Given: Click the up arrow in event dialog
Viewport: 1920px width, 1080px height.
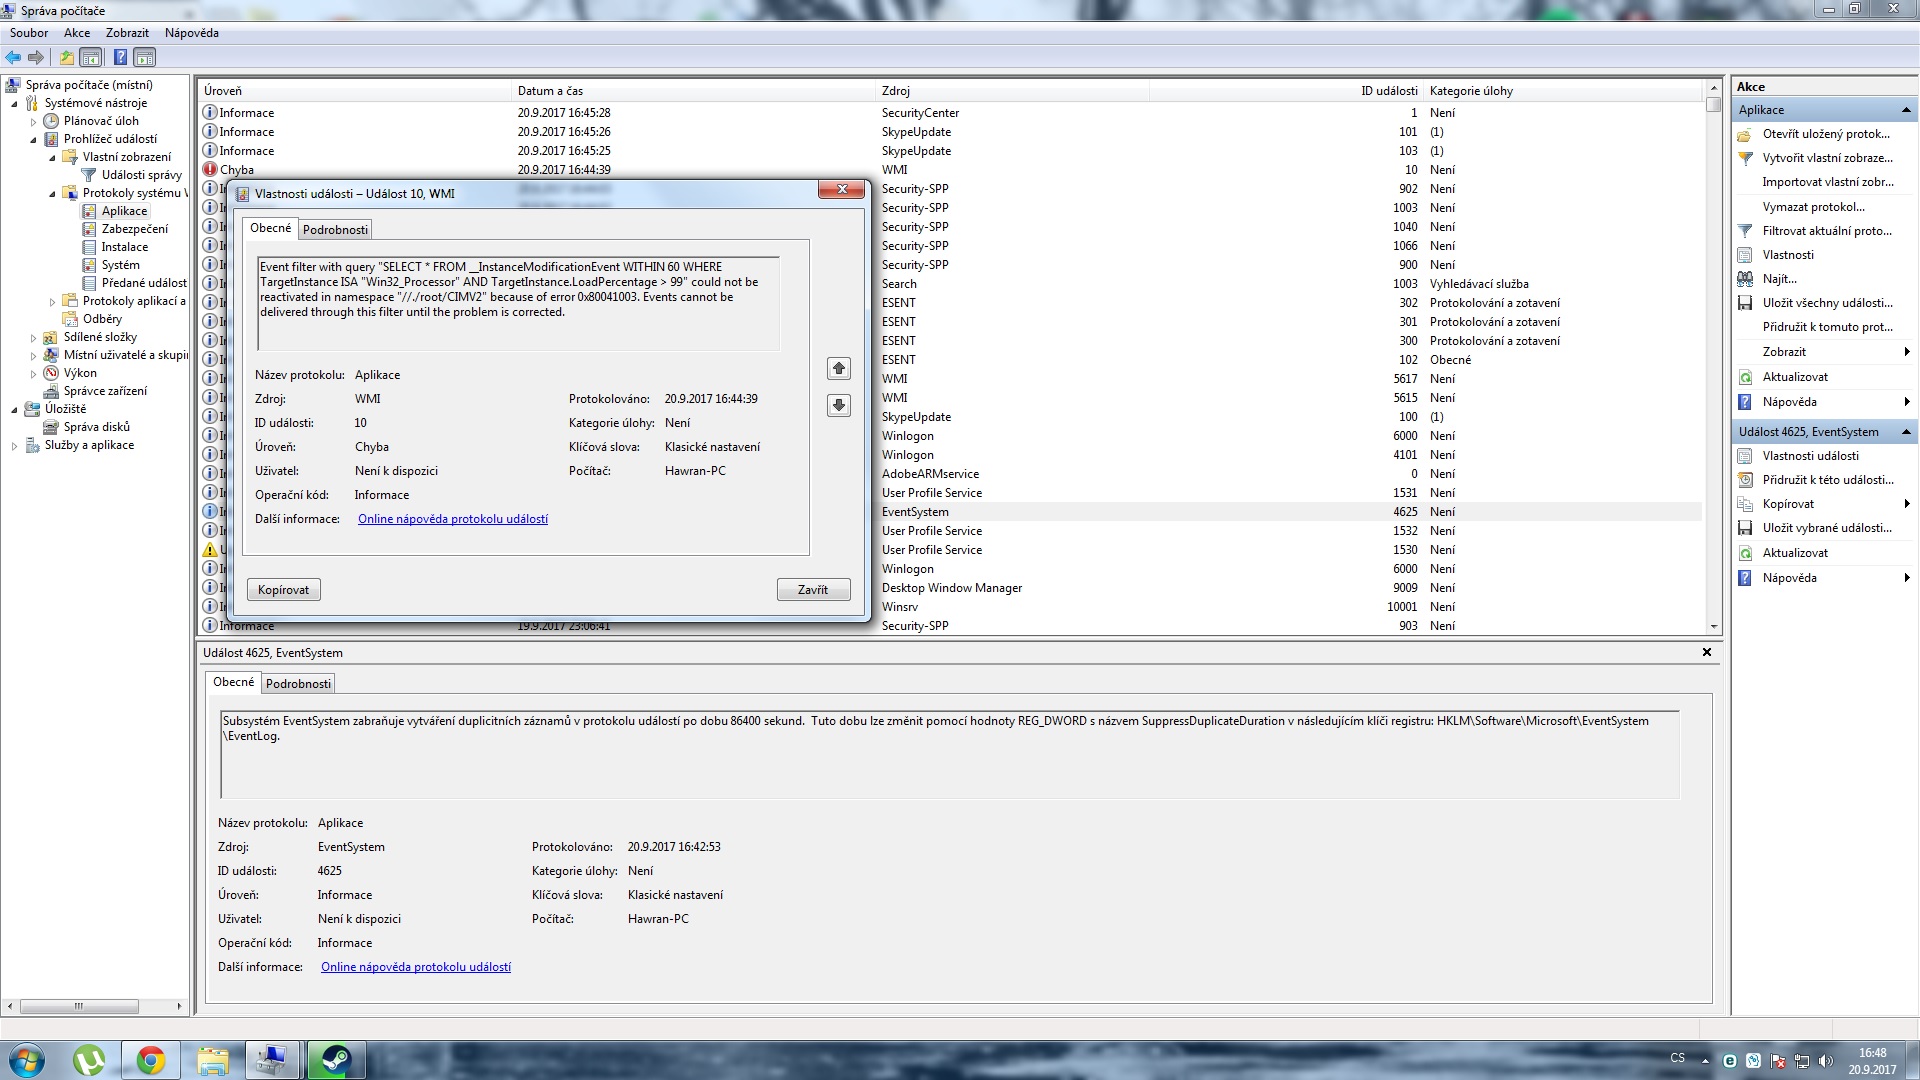Looking at the screenshot, I should tap(839, 369).
